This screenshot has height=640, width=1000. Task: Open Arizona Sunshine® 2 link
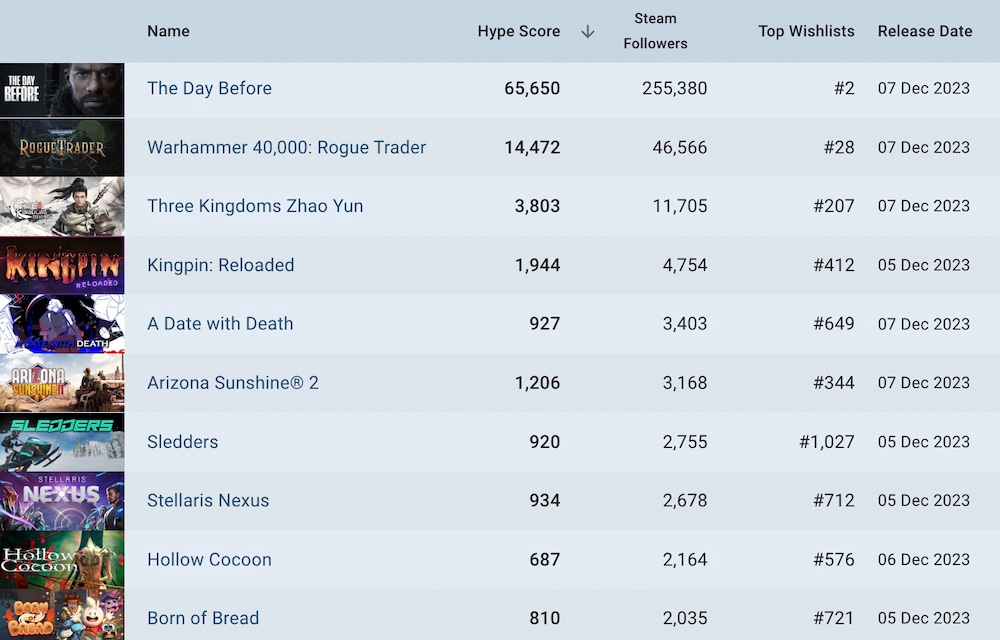click(x=233, y=382)
